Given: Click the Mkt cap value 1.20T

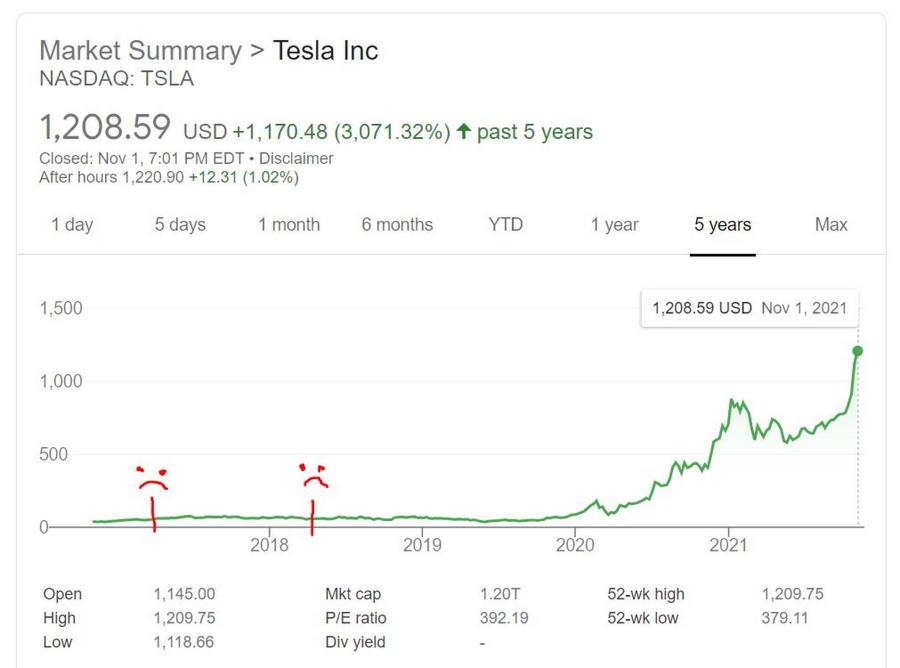Looking at the screenshot, I should (x=500, y=594).
